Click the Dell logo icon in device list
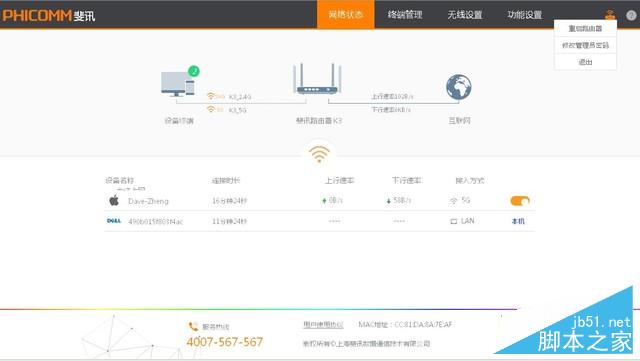 (x=114, y=221)
